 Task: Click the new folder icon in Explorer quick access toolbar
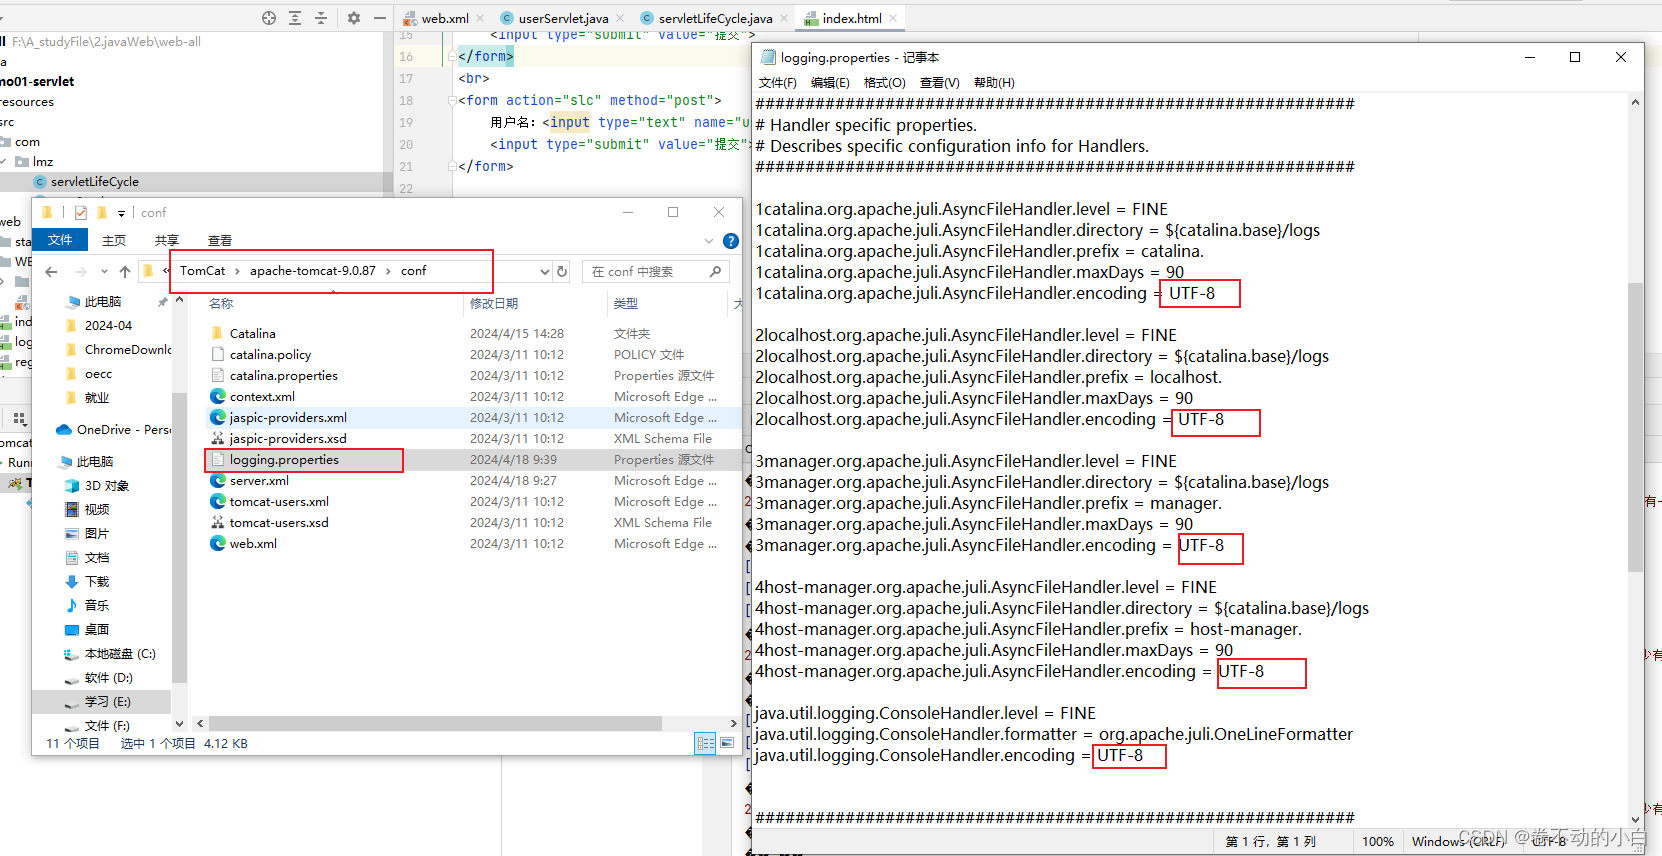tap(101, 212)
